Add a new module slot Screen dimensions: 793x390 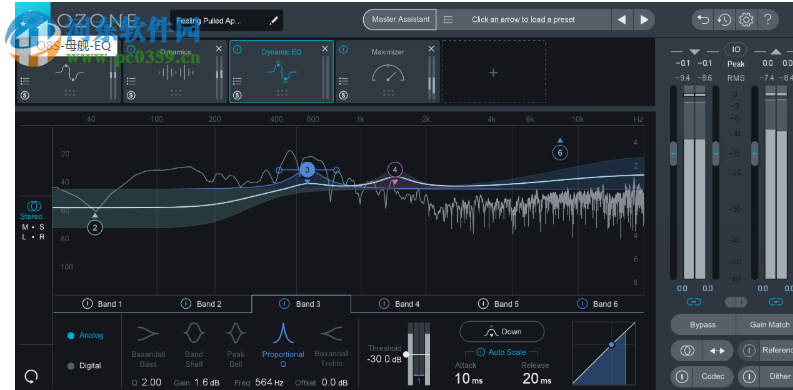tap(494, 72)
